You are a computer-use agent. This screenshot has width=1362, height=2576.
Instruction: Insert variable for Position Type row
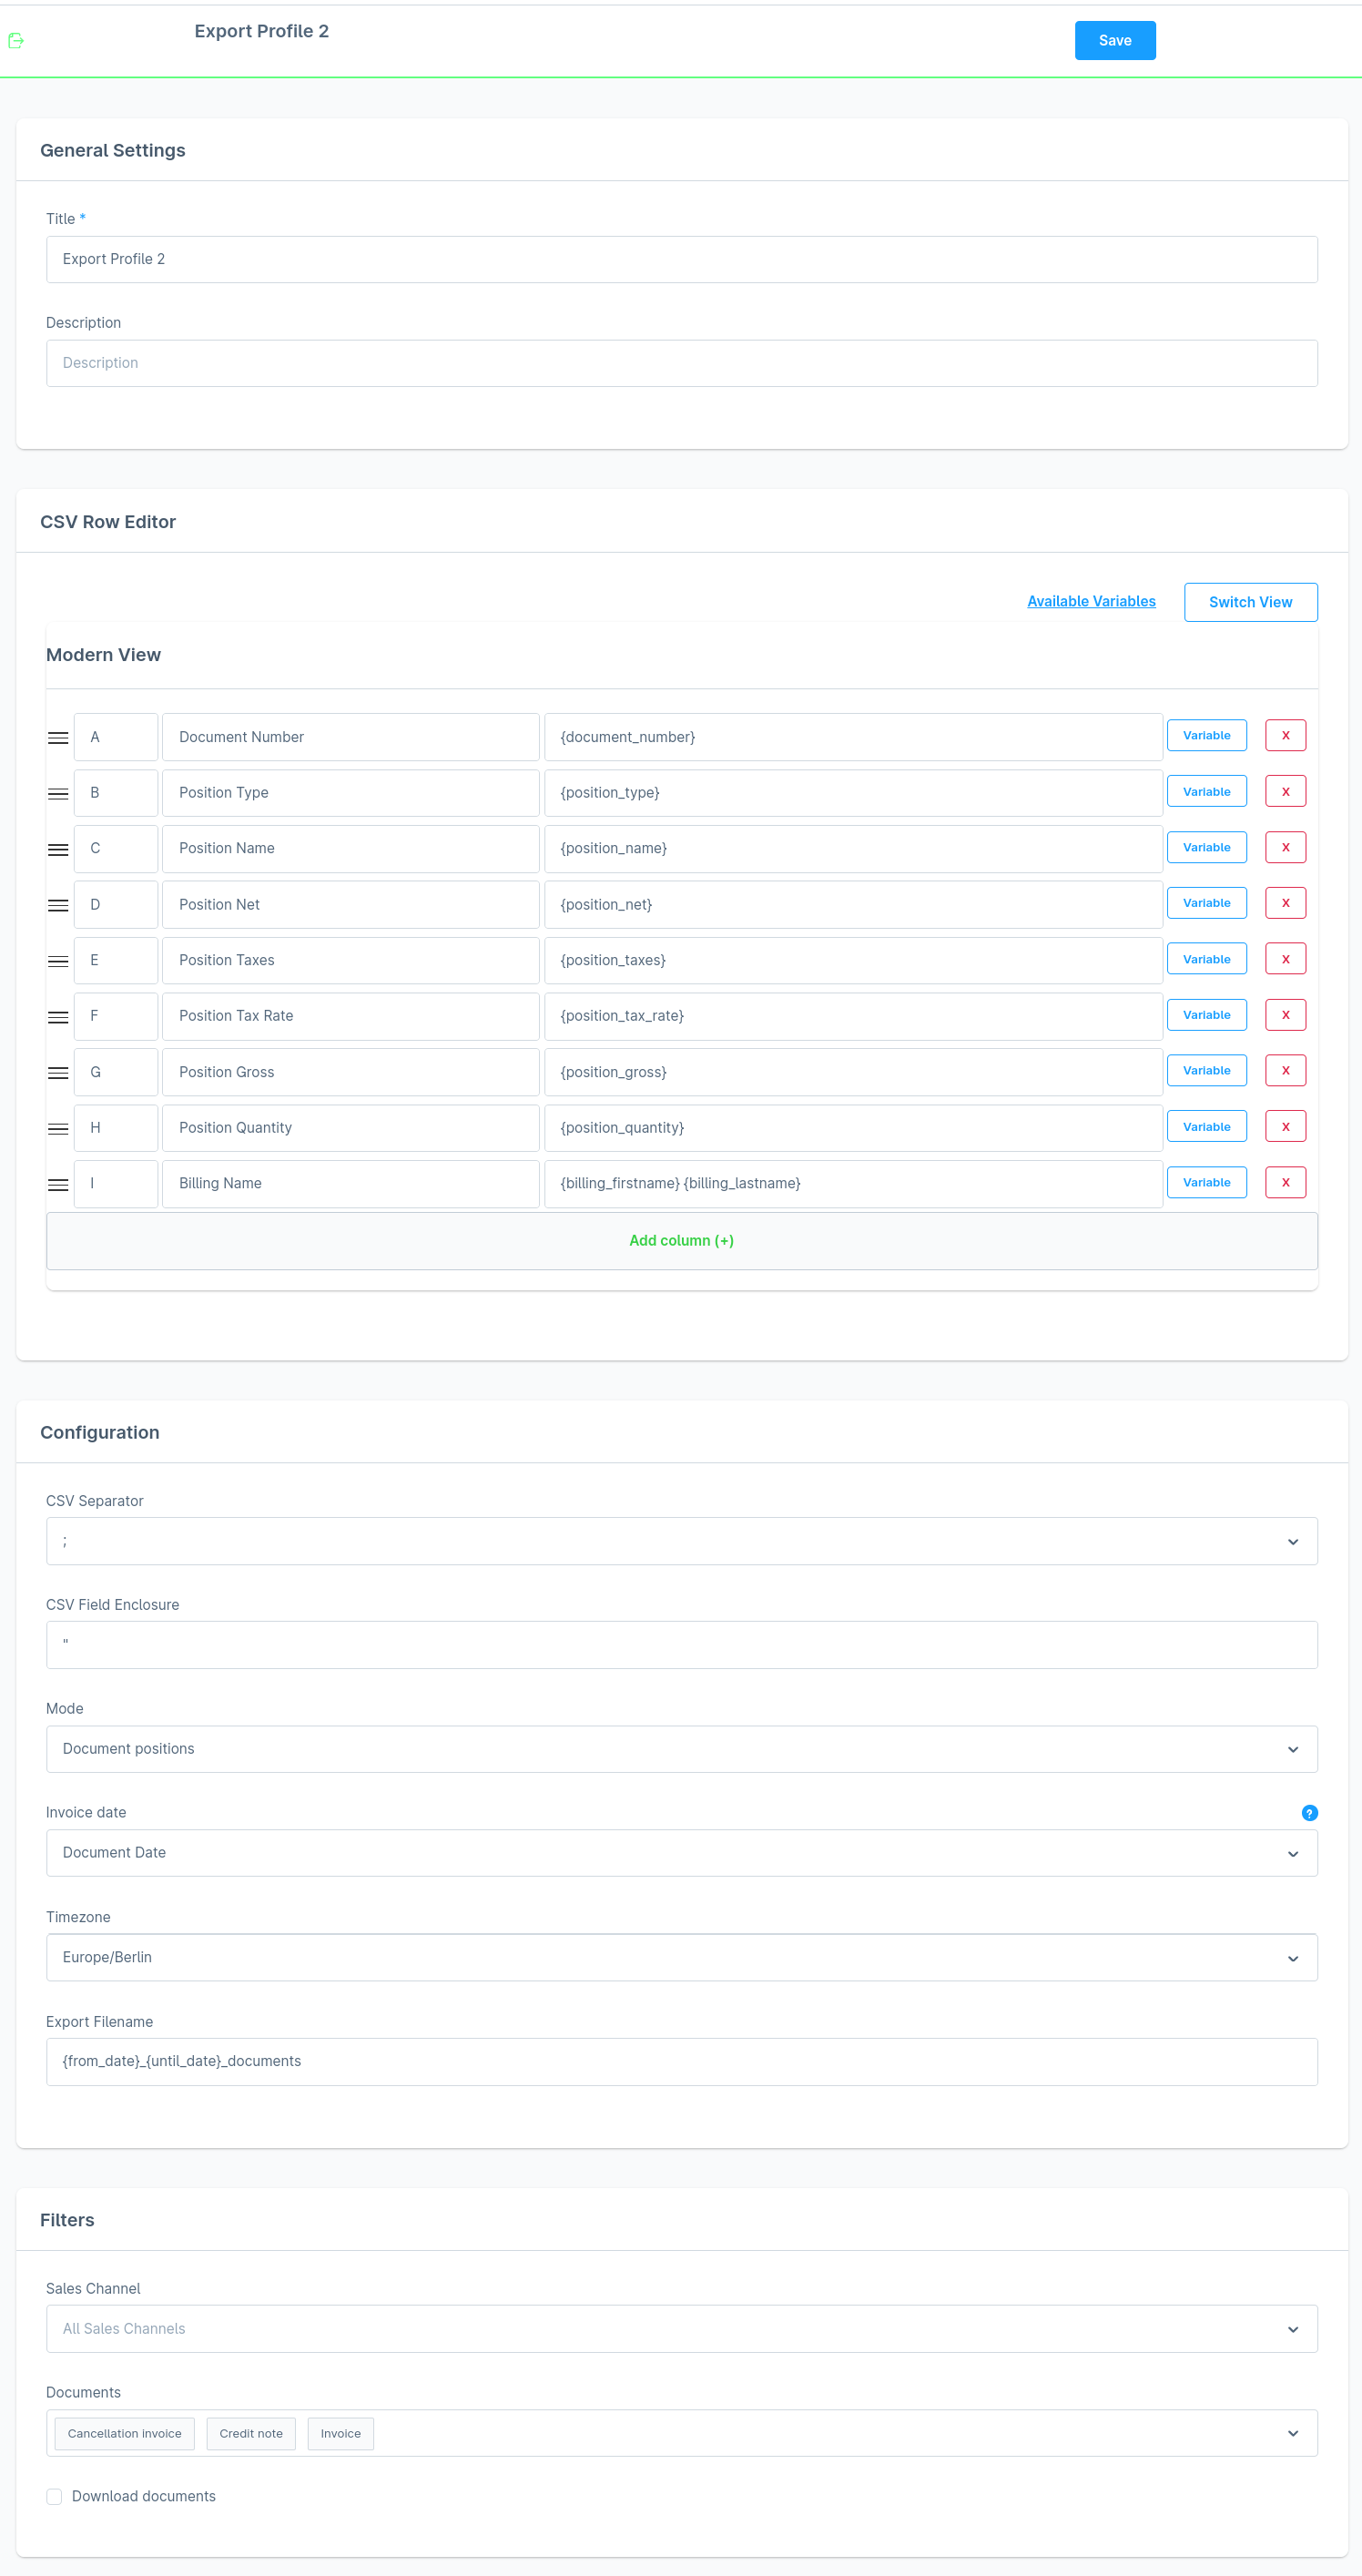point(1206,792)
